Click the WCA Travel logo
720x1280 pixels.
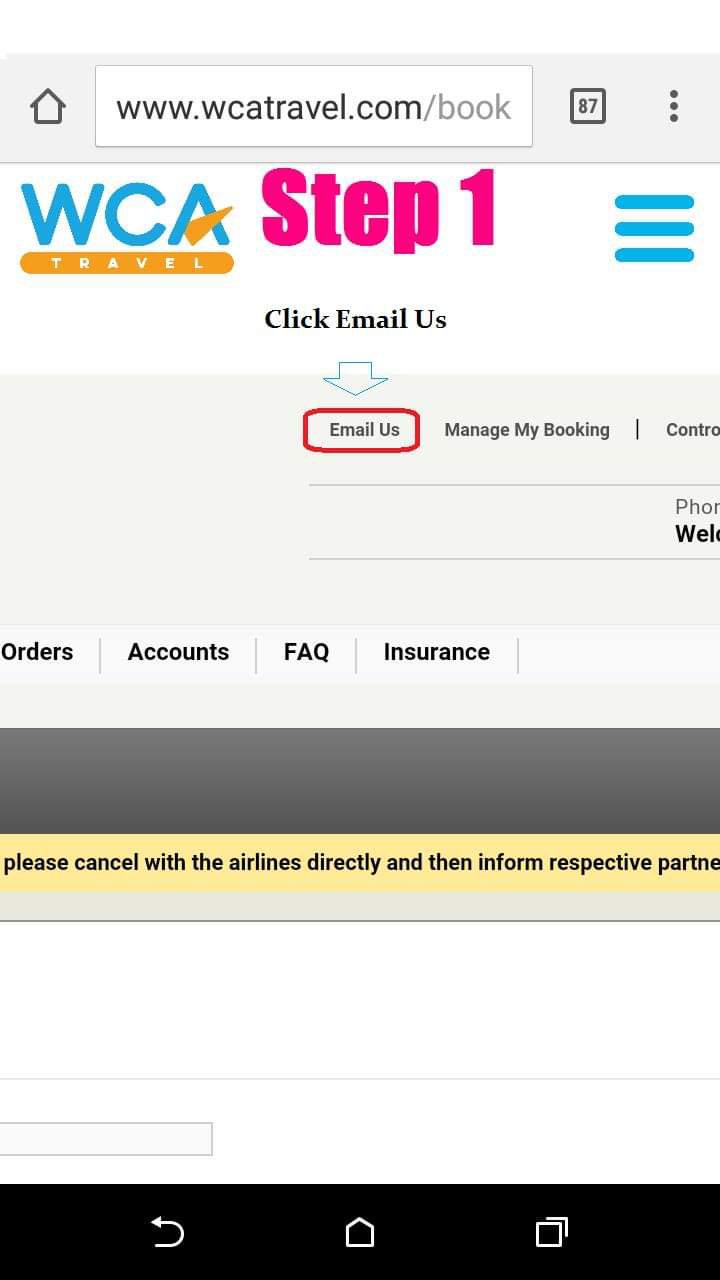coord(127,227)
